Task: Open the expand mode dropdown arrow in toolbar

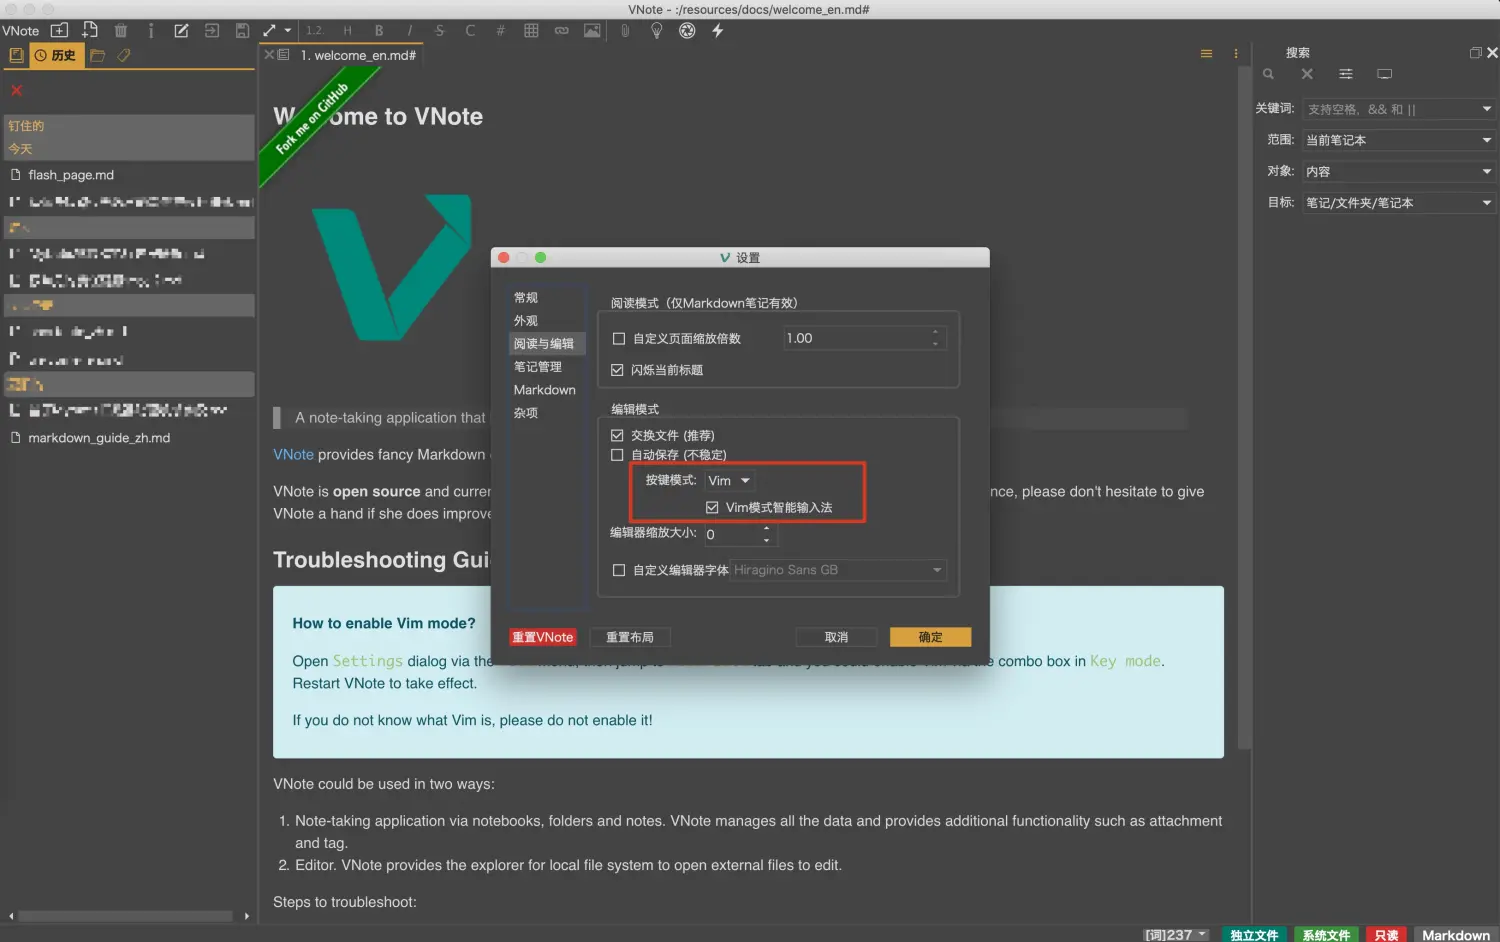Action: pyautogui.click(x=288, y=31)
